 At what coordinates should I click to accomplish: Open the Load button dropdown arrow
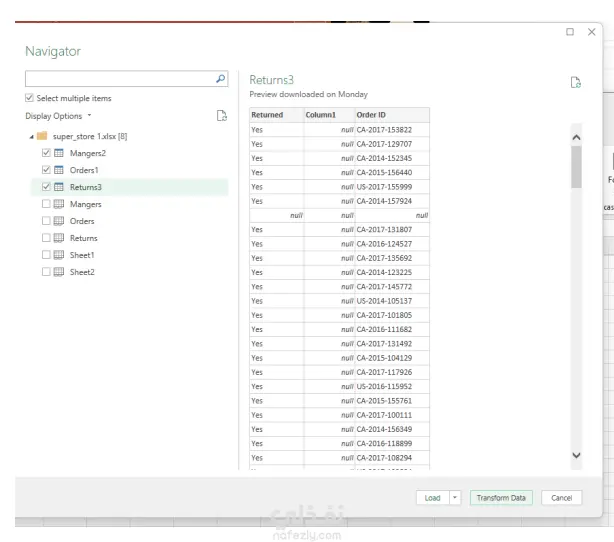click(x=455, y=498)
